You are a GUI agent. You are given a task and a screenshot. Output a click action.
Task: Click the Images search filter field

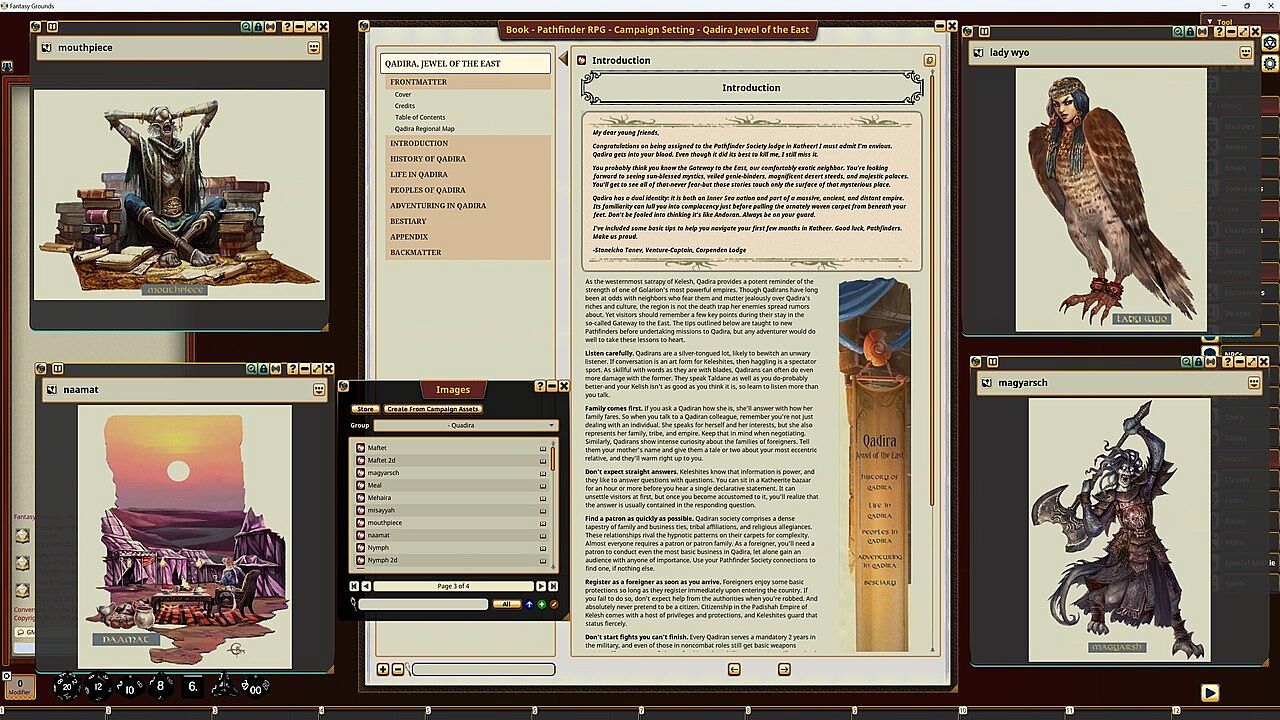click(x=423, y=604)
